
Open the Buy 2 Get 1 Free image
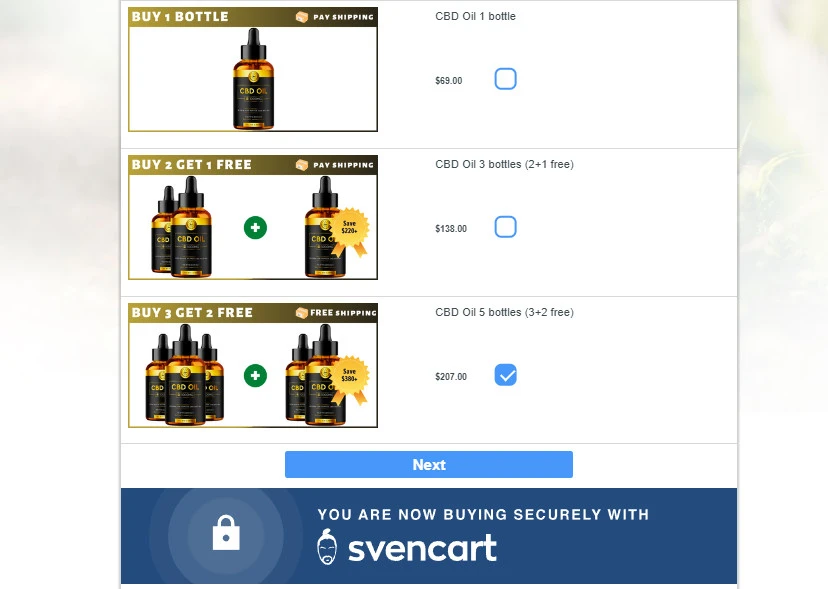[253, 217]
